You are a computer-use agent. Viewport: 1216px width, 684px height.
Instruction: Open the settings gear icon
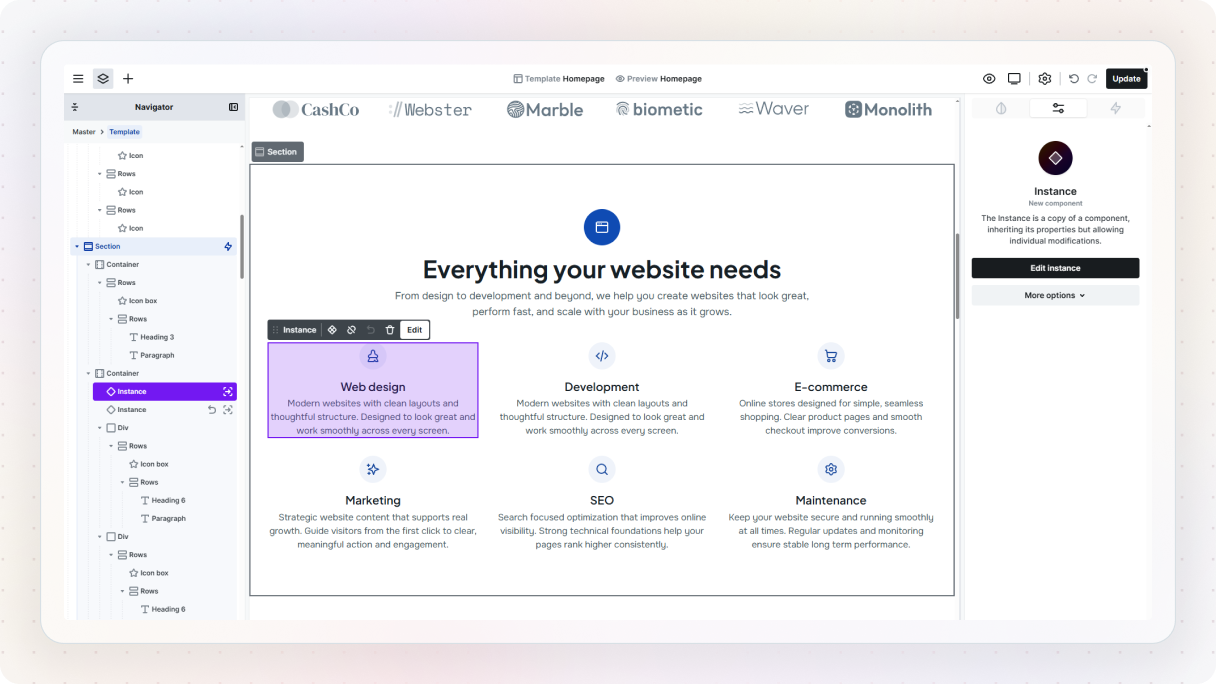pos(1045,79)
